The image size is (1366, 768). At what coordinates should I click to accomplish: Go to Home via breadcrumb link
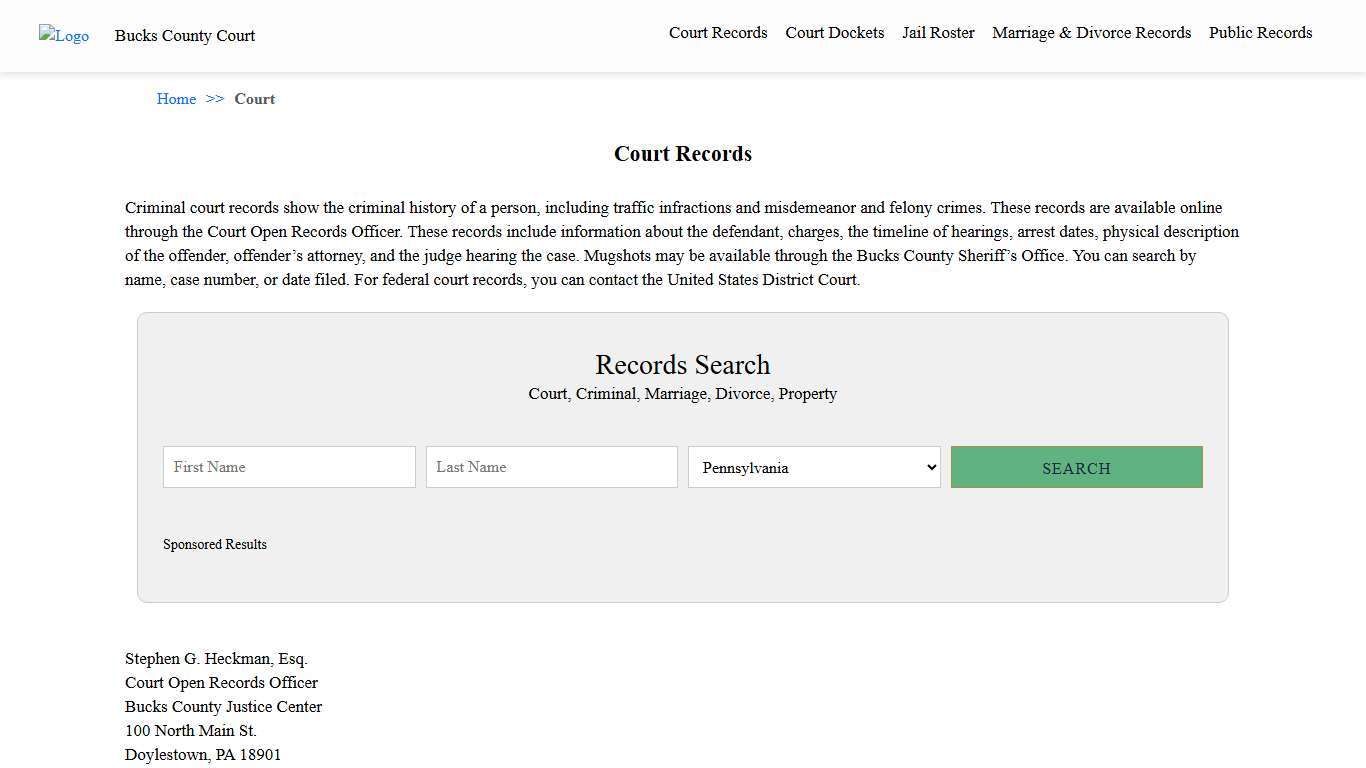(176, 98)
